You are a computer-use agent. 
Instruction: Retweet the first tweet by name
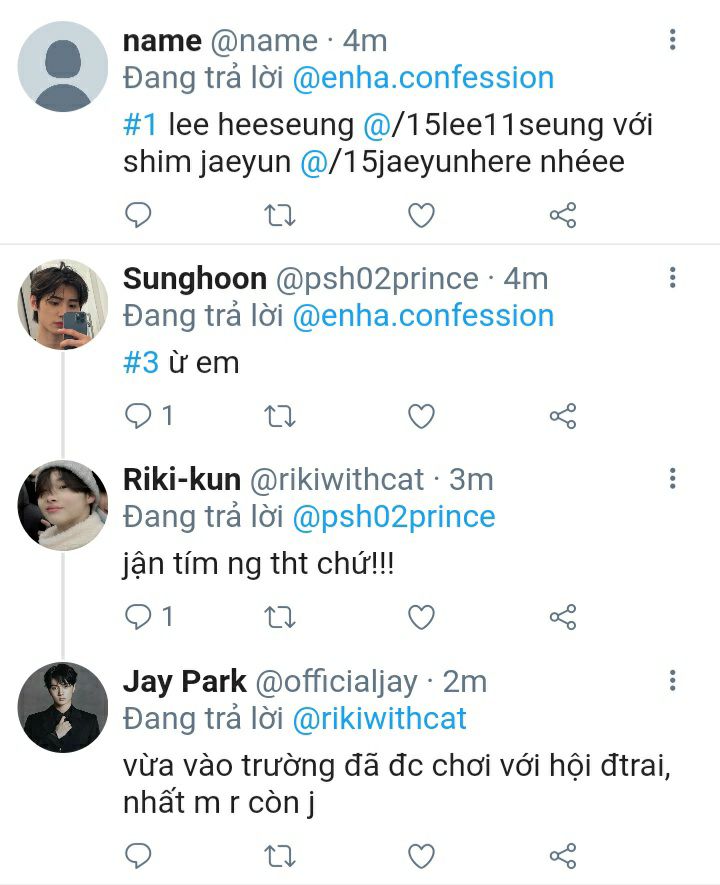[280, 215]
